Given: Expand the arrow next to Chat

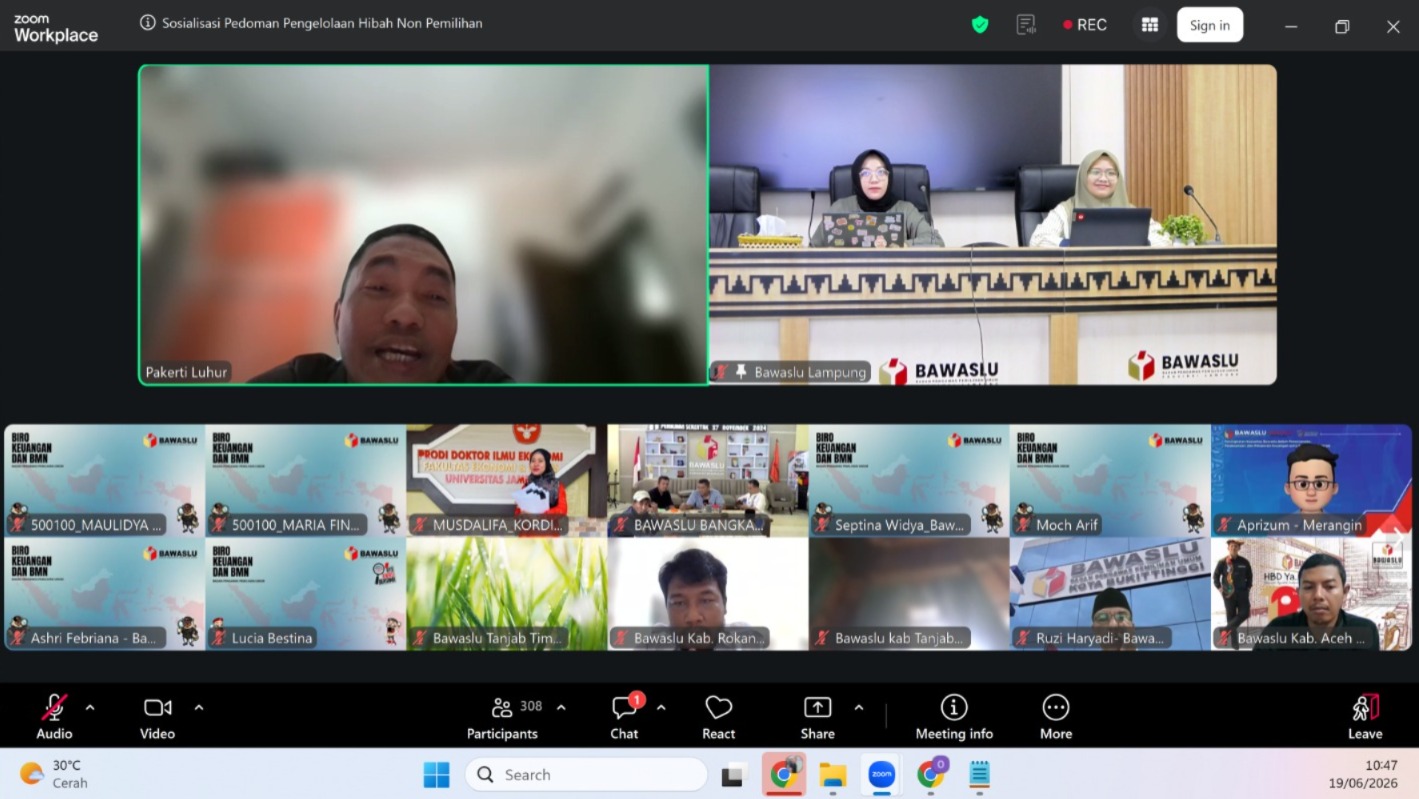Looking at the screenshot, I should [x=661, y=707].
